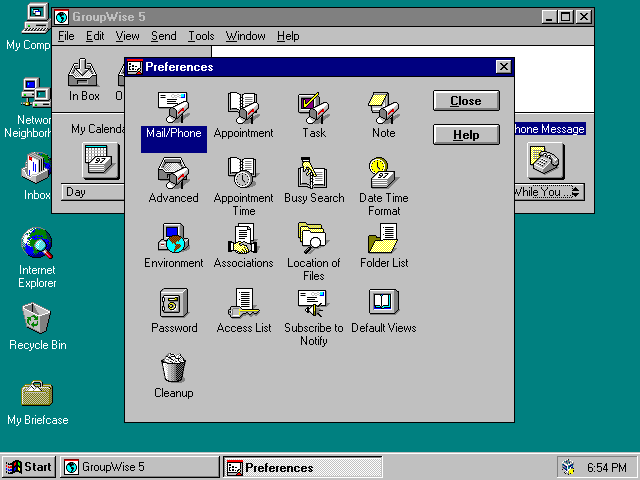Viewport: 640px width, 480px height.
Task: Click the Phone Message telephone icon
Action: 546,161
